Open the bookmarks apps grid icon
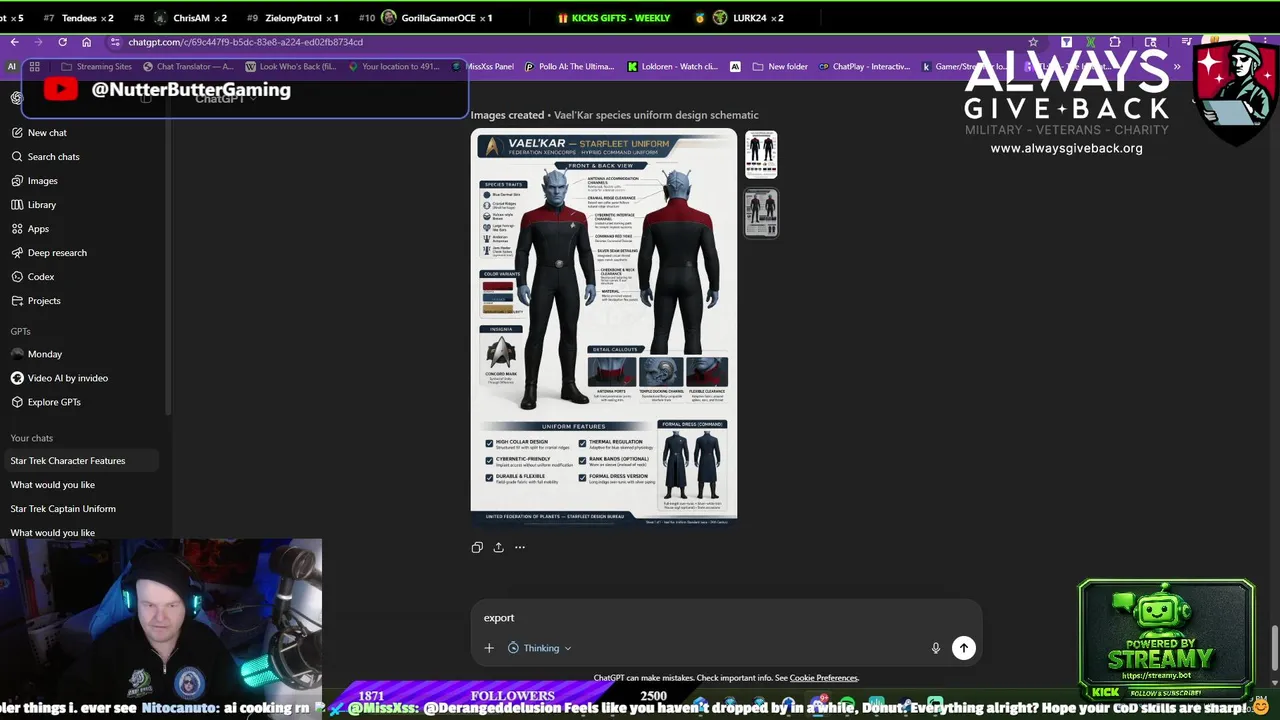The height and width of the screenshot is (720, 1280). 34,66
